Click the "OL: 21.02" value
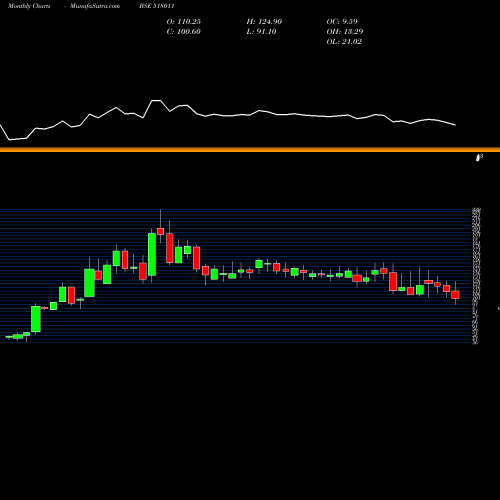 click(344, 42)
